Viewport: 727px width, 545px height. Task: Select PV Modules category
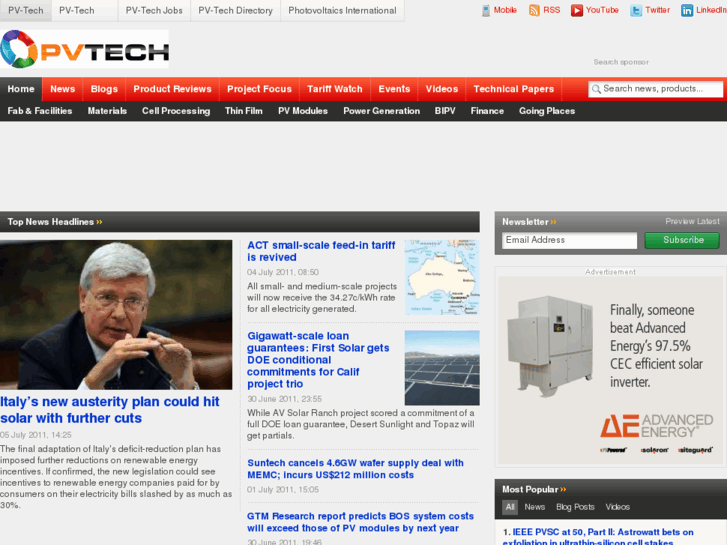tap(303, 111)
